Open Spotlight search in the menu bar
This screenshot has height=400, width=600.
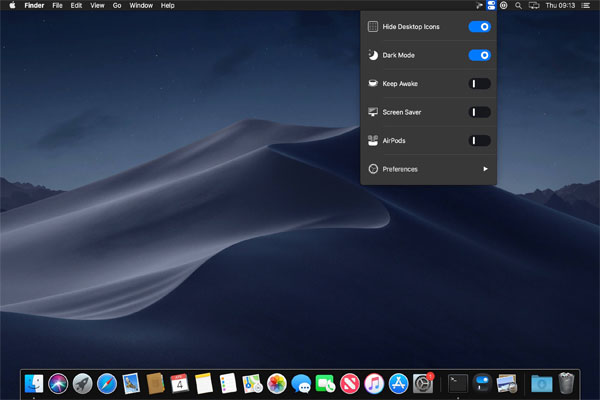(x=517, y=5)
